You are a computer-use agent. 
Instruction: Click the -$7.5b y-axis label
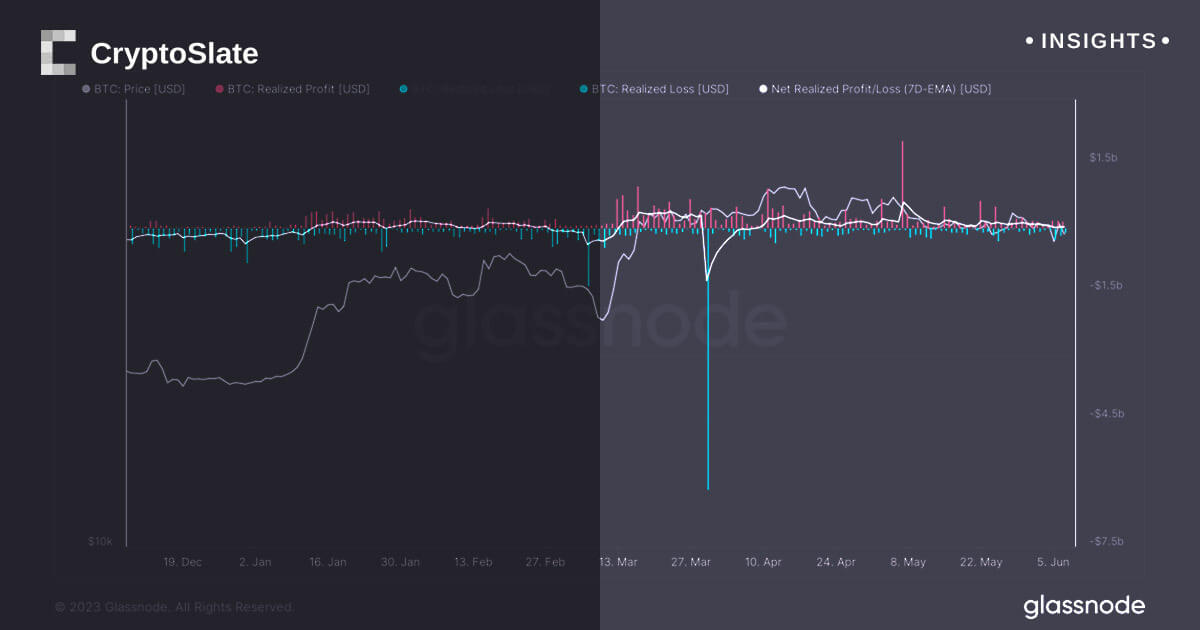pos(1106,541)
